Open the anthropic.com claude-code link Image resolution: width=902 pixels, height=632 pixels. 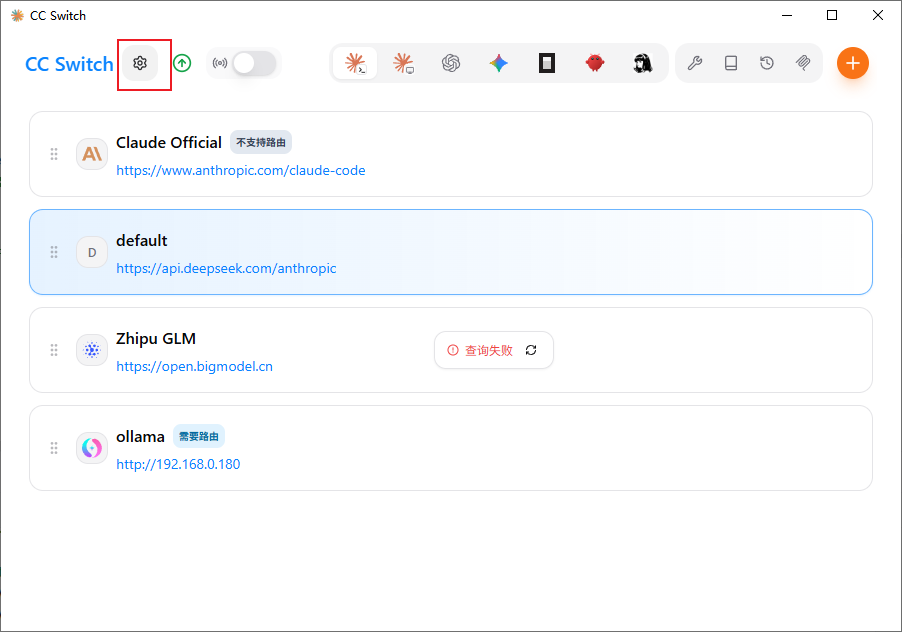pyautogui.click(x=240, y=170)
